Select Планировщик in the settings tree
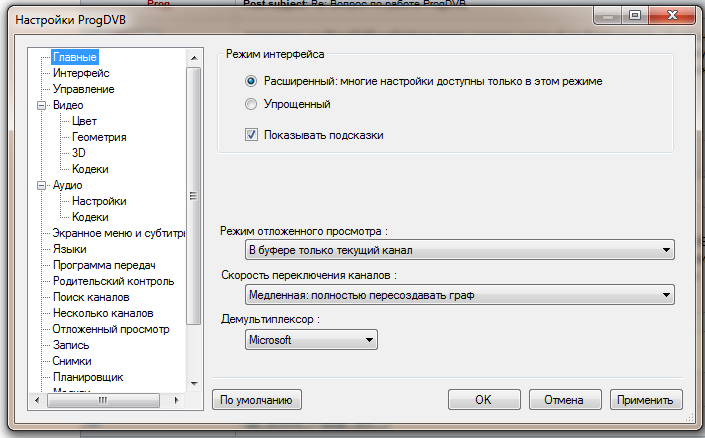The height and width of the screenshot is (438, 705). [88, 377]
